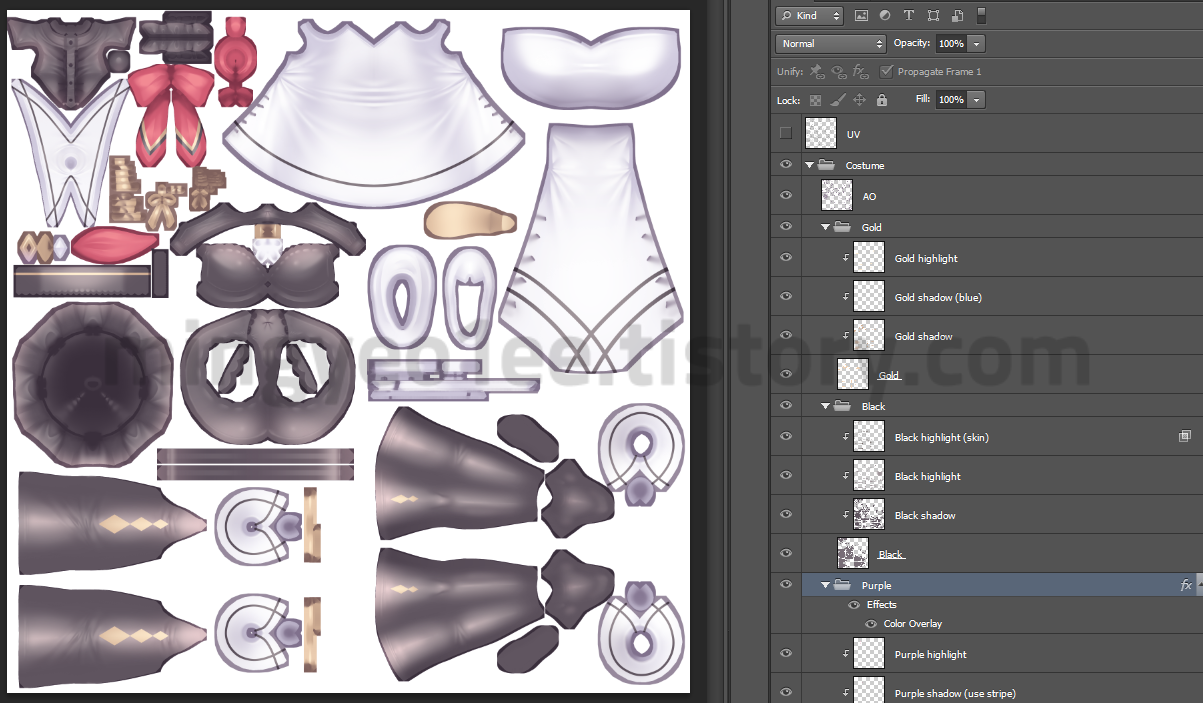1203x703 pixels.
Task: Click the clipping arrow beside Black shadow
Action: [x=845, y=515]
